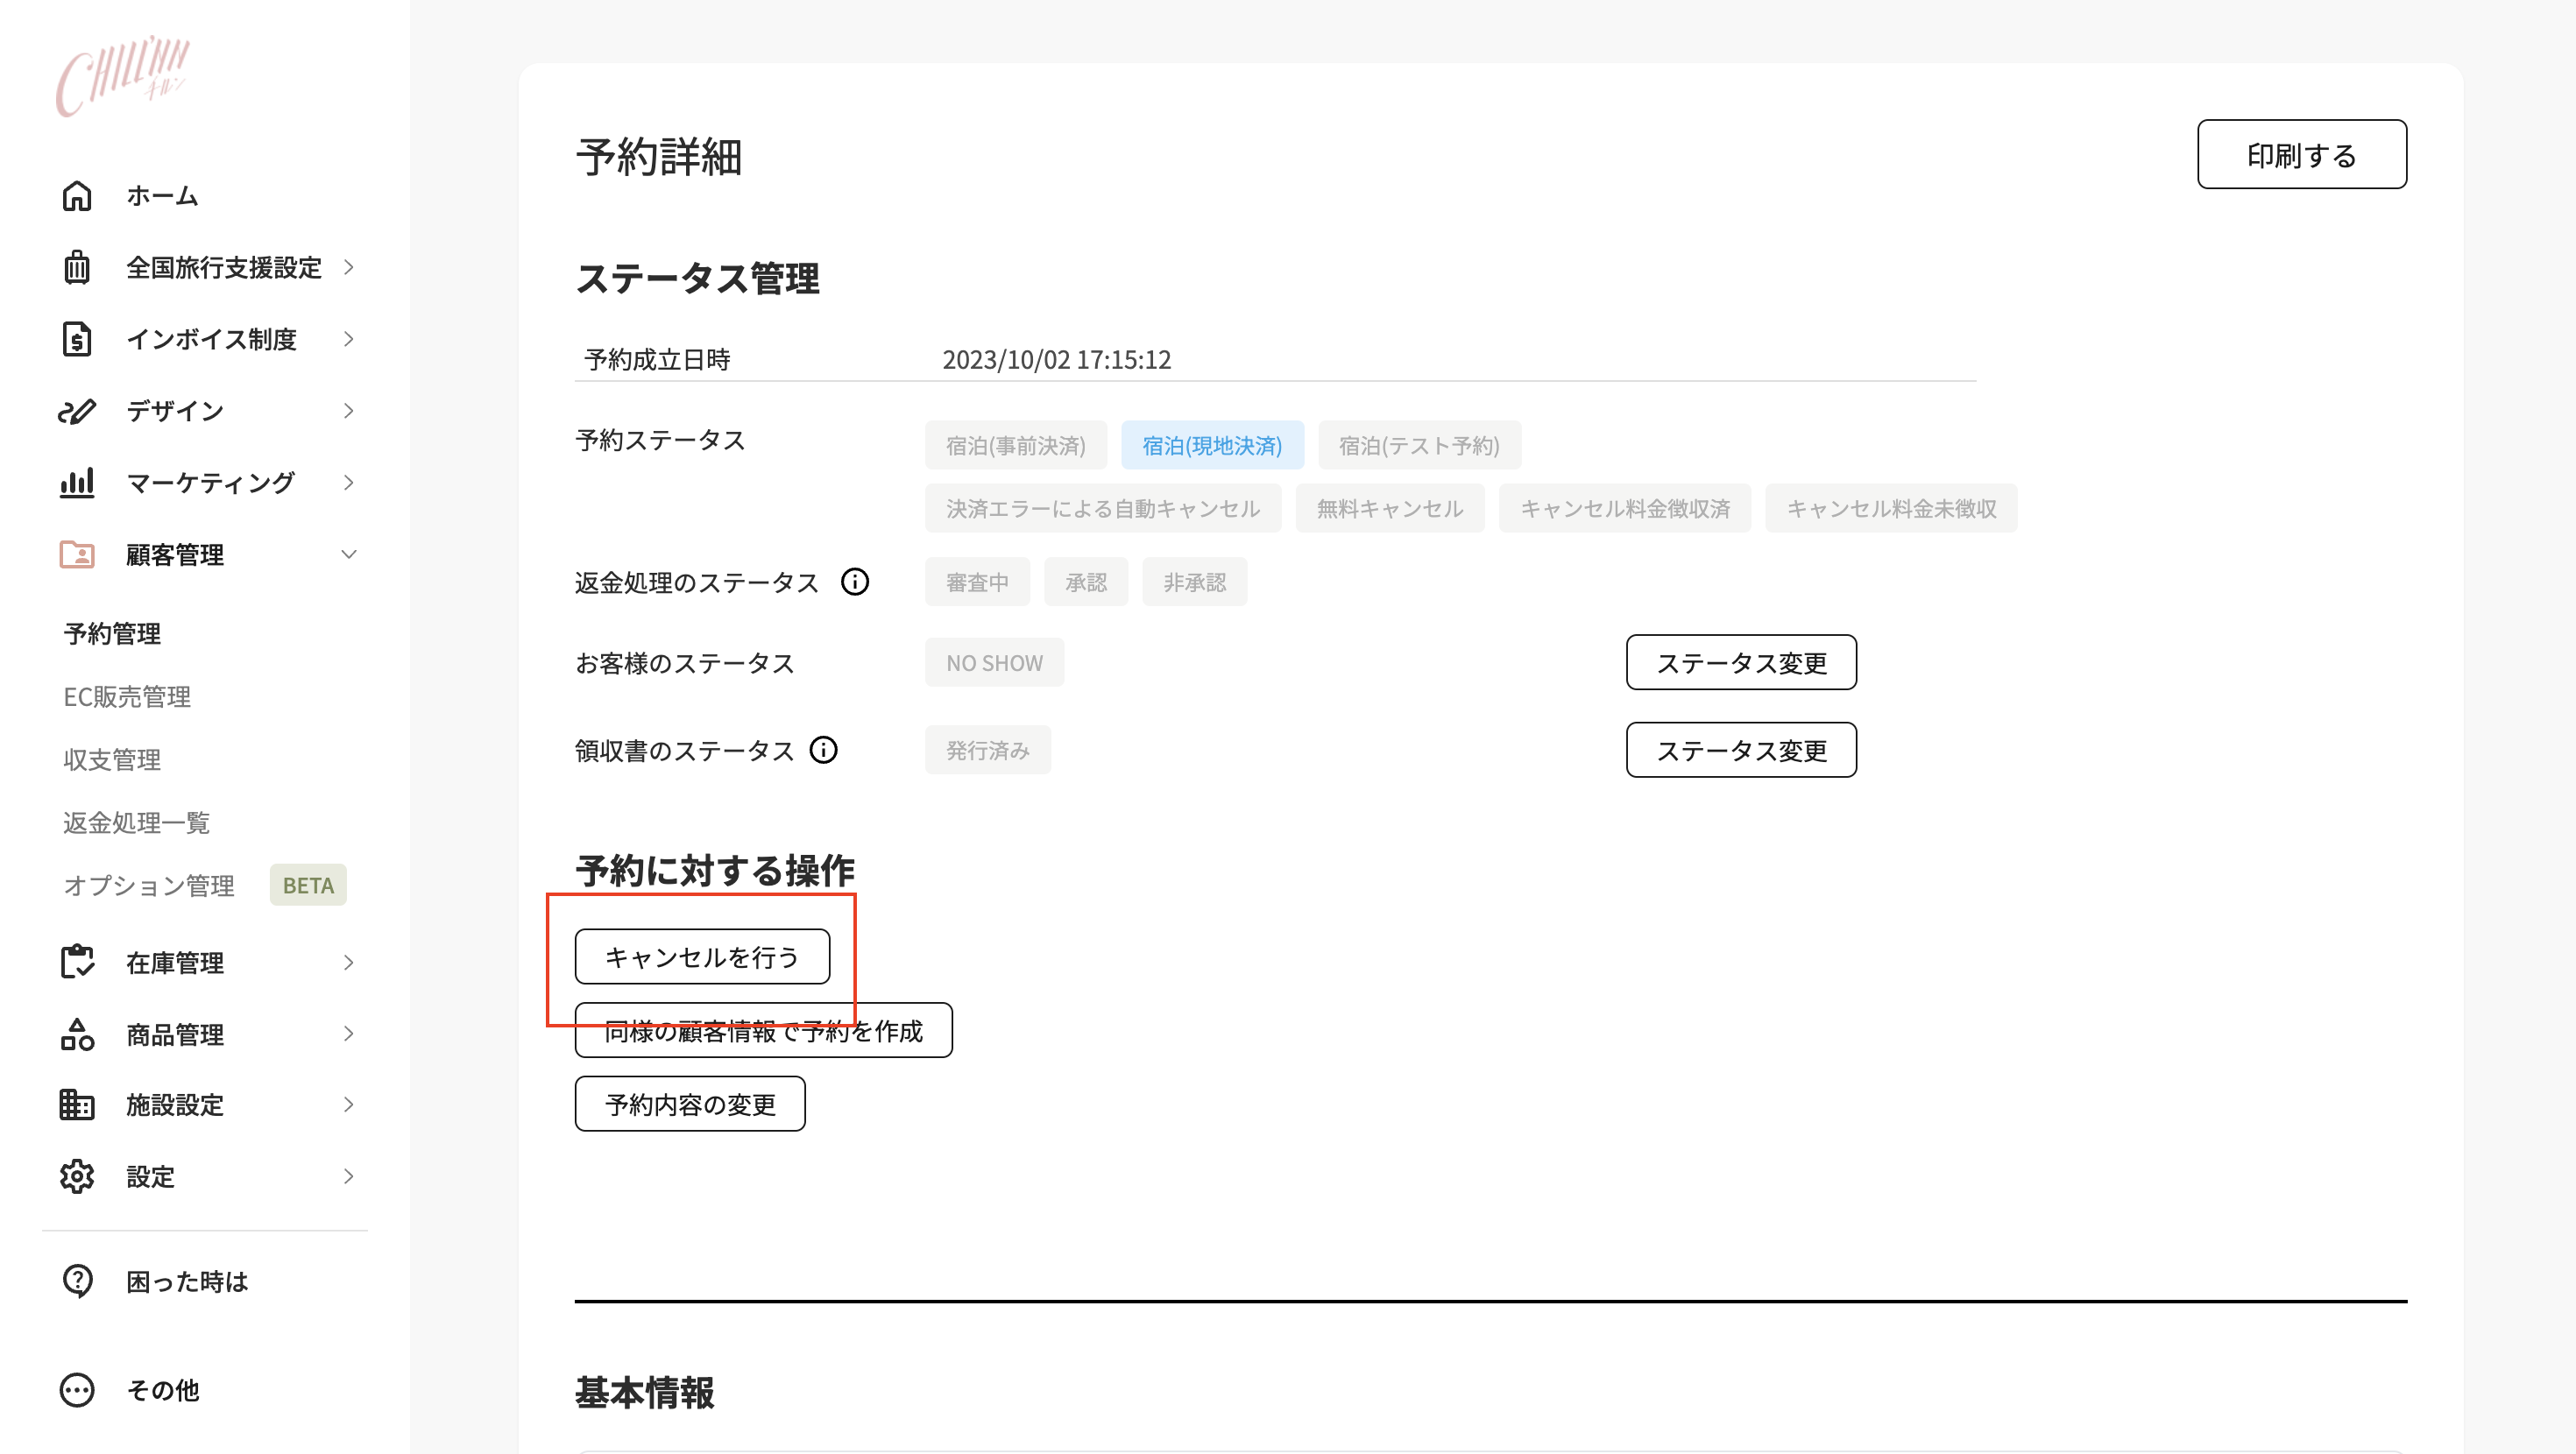Click the 顧客管理 contact card icon
This screenshot has height=1454, width=2576.
coord(77,555)
